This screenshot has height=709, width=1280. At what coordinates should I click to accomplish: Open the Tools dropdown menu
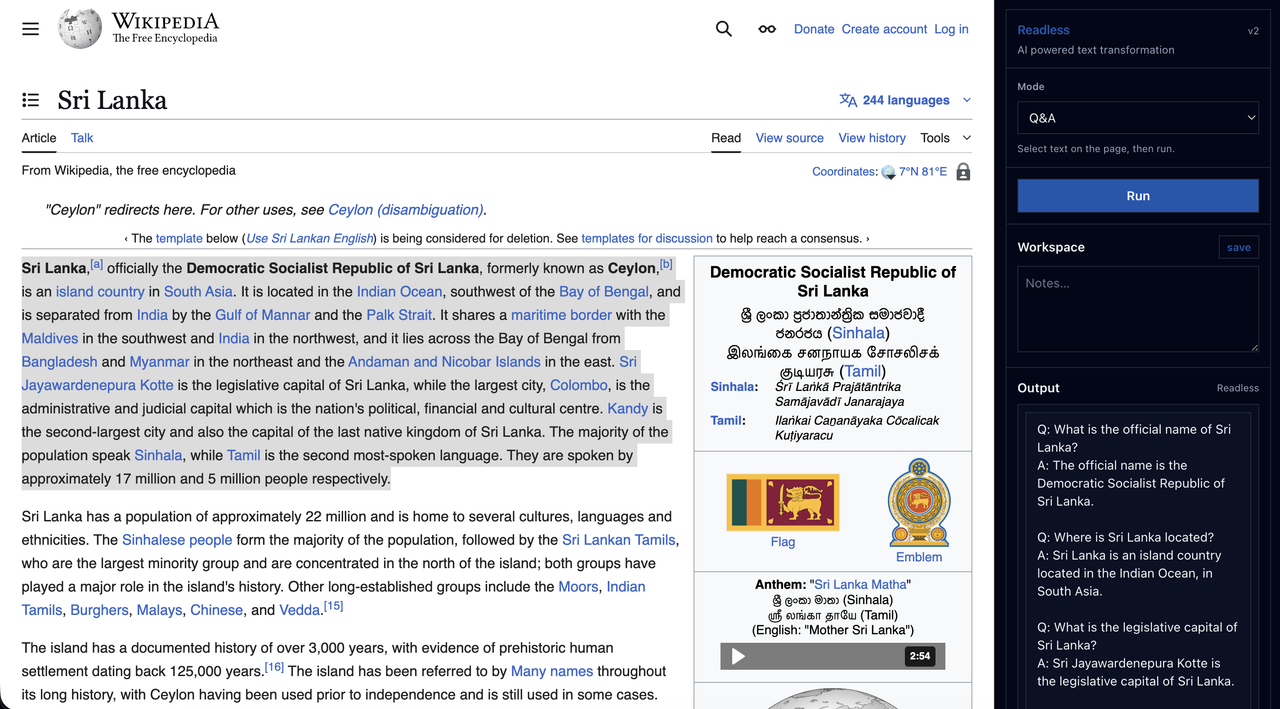(946, 138)
